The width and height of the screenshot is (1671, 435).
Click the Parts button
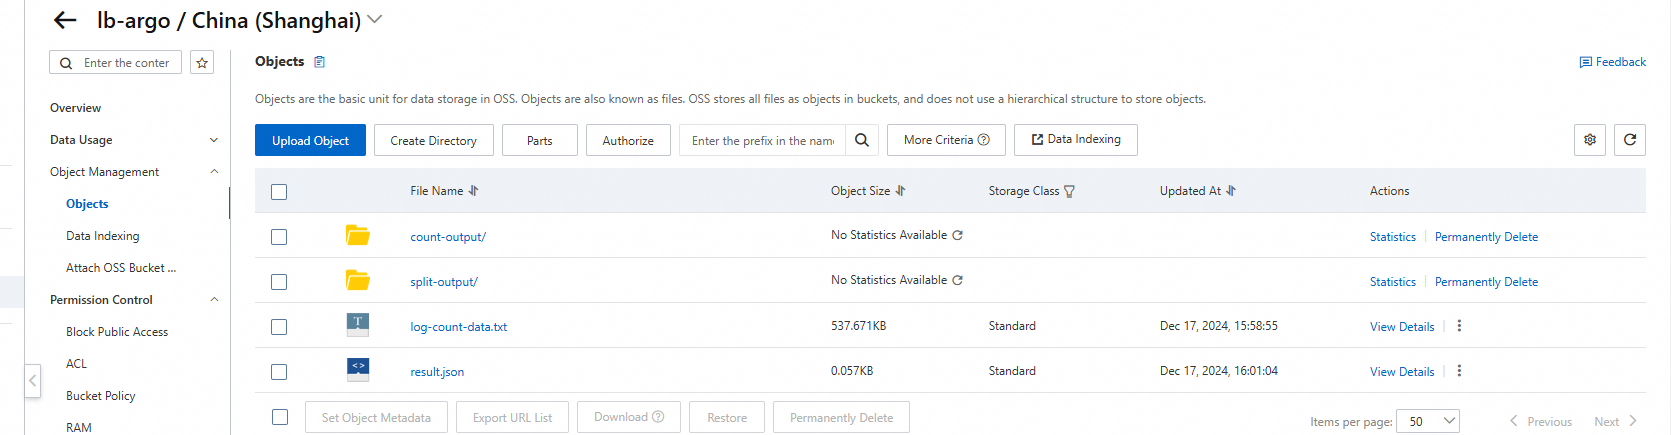coord(540,140)
